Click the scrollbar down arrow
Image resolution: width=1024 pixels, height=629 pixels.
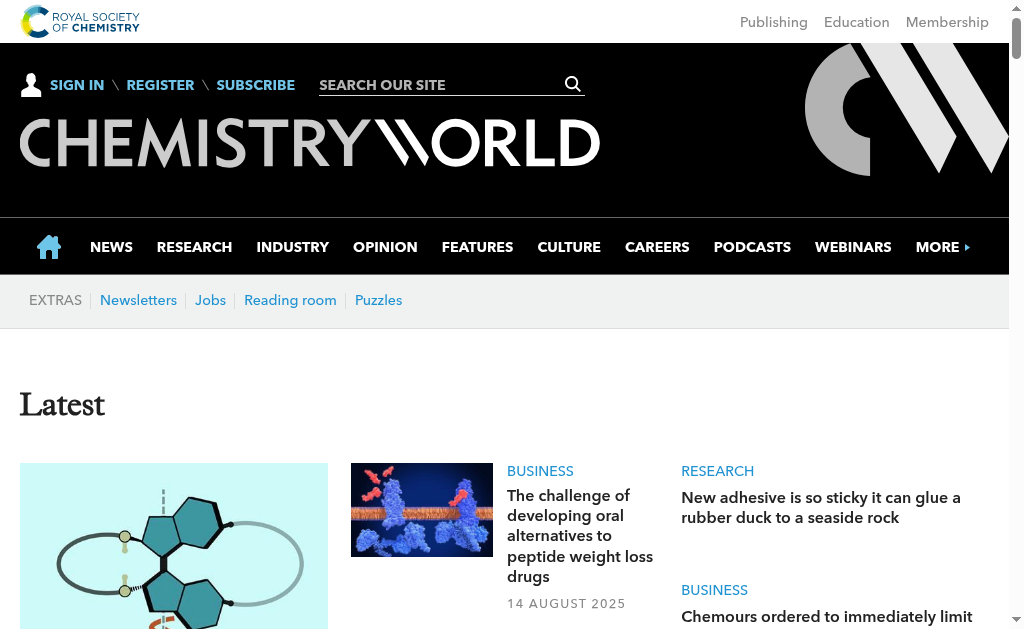pos(1016,620)
